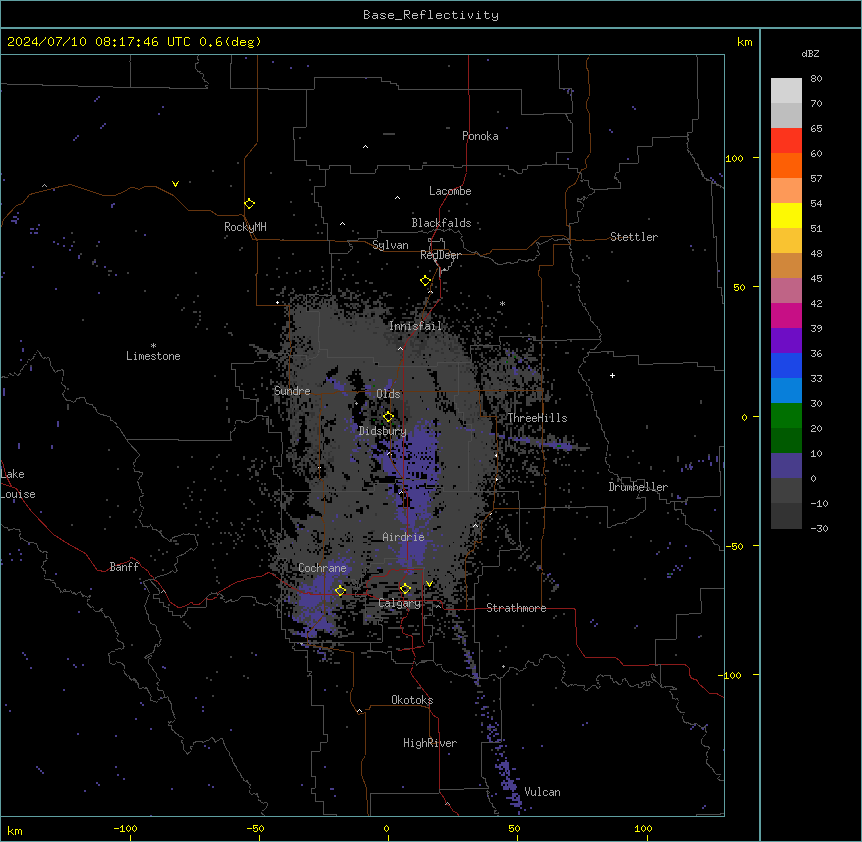The width and height of the screenshot is (862, 842).
Task: Click the asterisk marker east of Innisfail
Action: coord(502,303)
